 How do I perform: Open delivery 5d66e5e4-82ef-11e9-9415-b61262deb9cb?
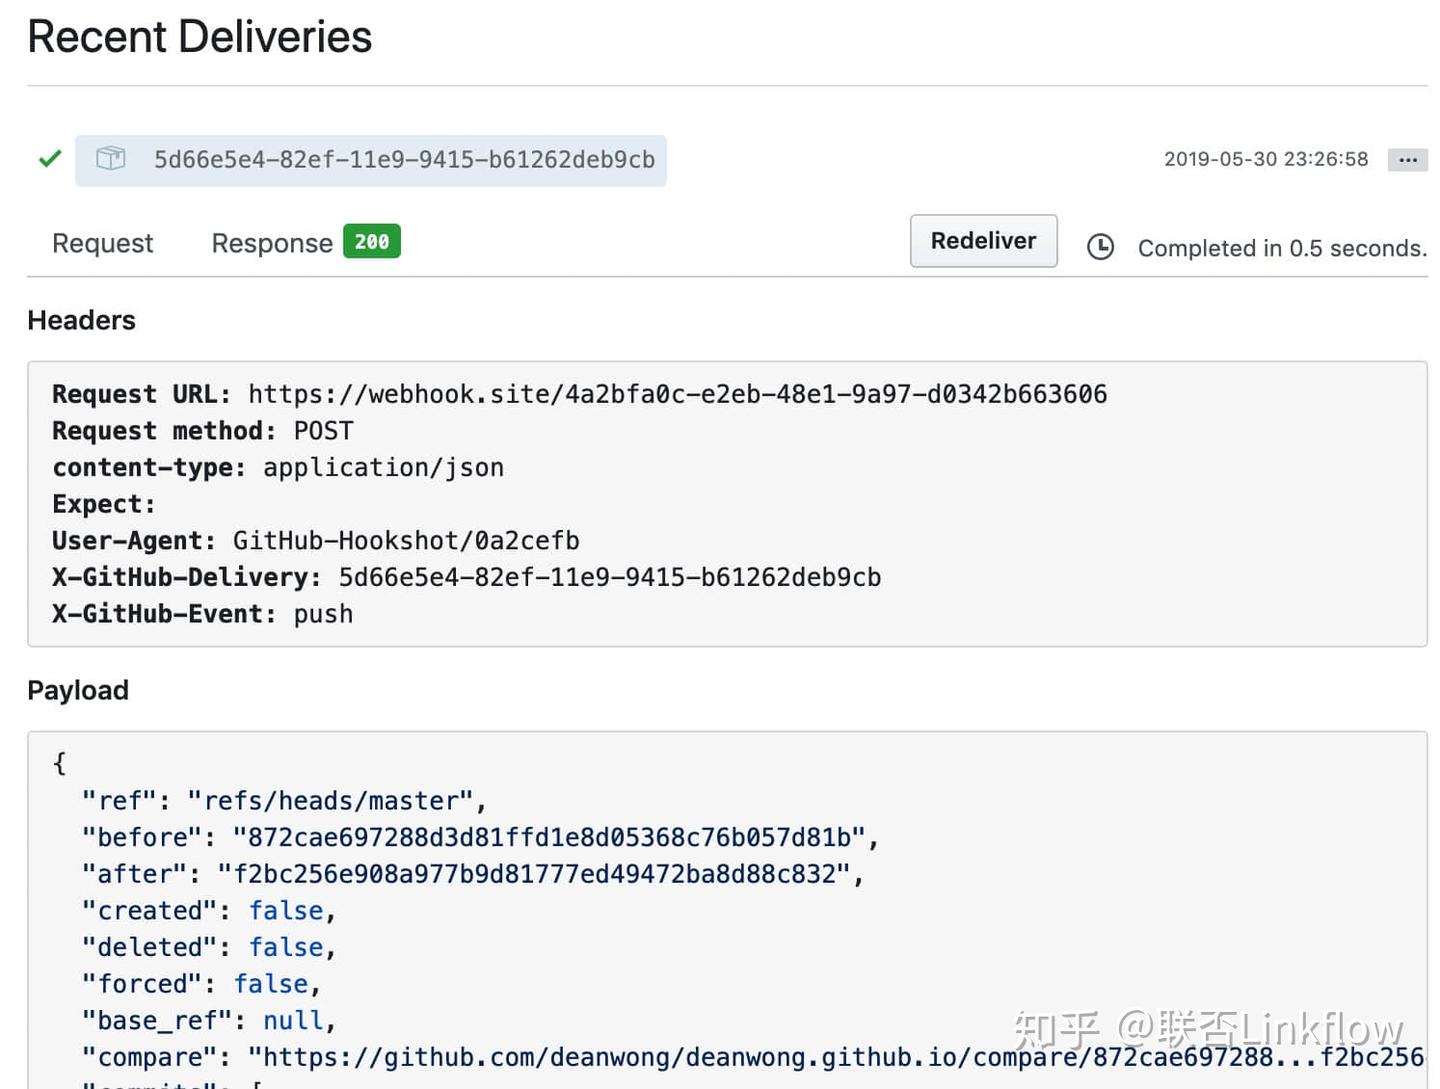pos(404,160)
